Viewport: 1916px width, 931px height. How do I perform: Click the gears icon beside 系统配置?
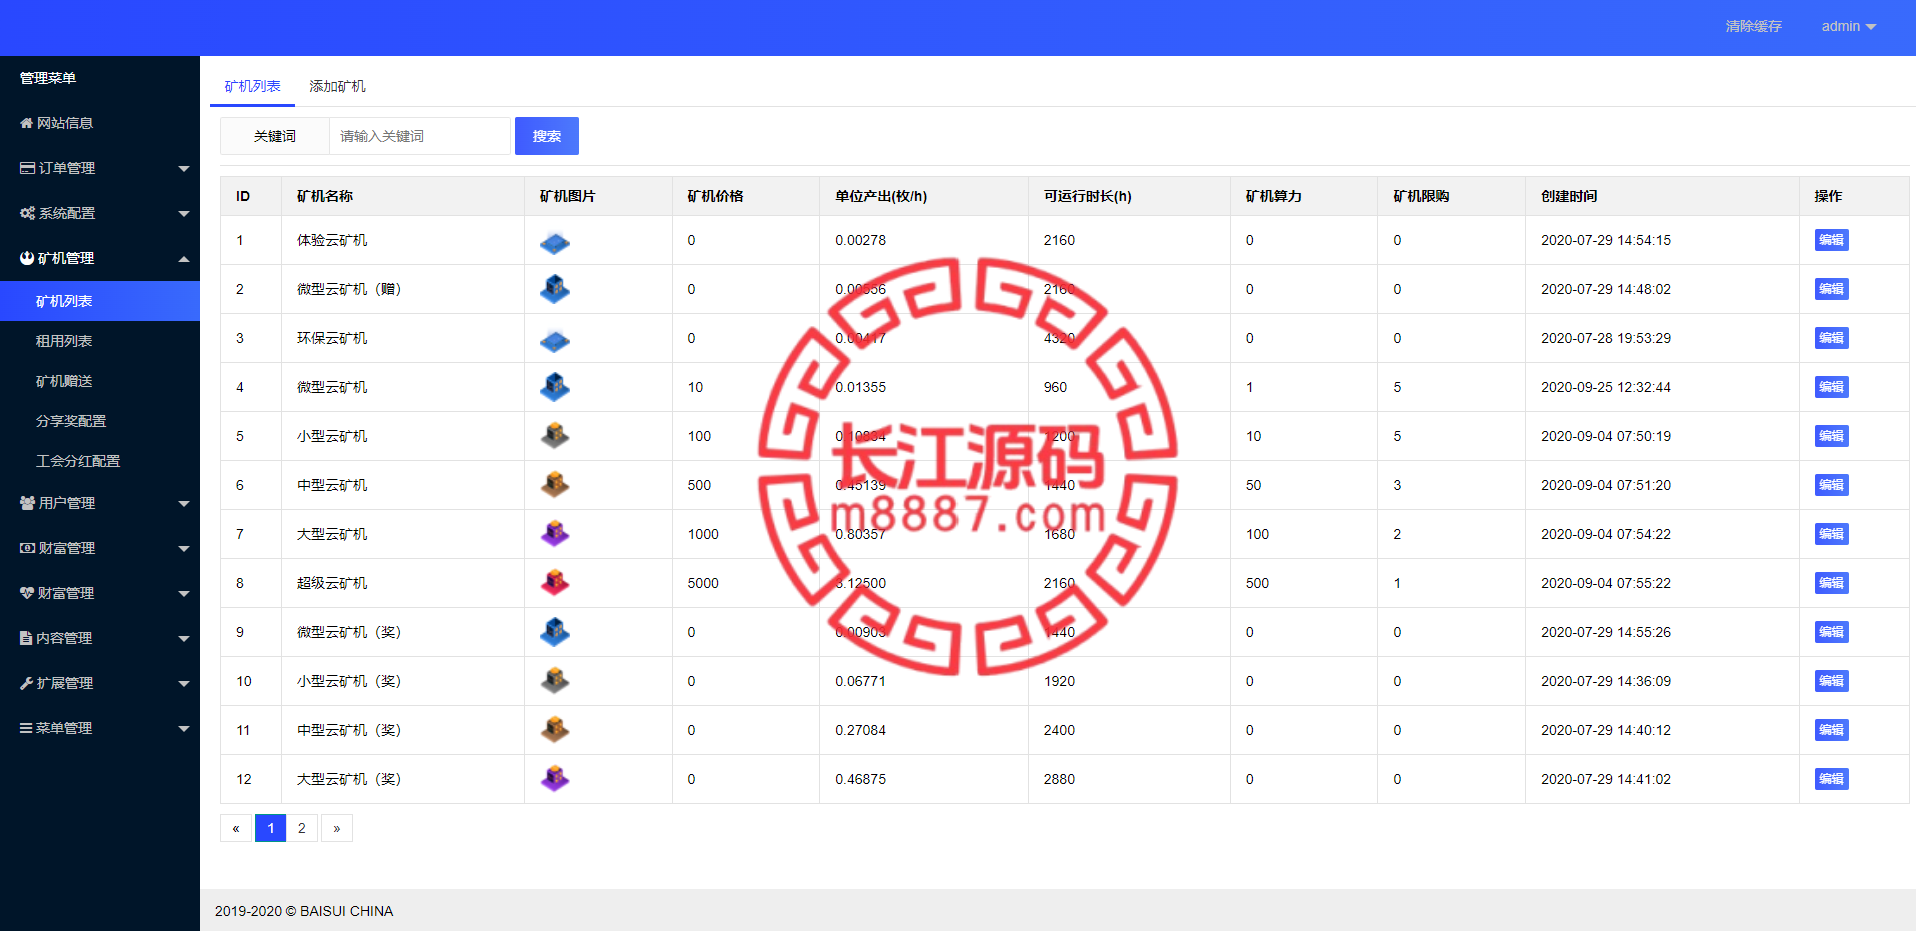(28, 213)
